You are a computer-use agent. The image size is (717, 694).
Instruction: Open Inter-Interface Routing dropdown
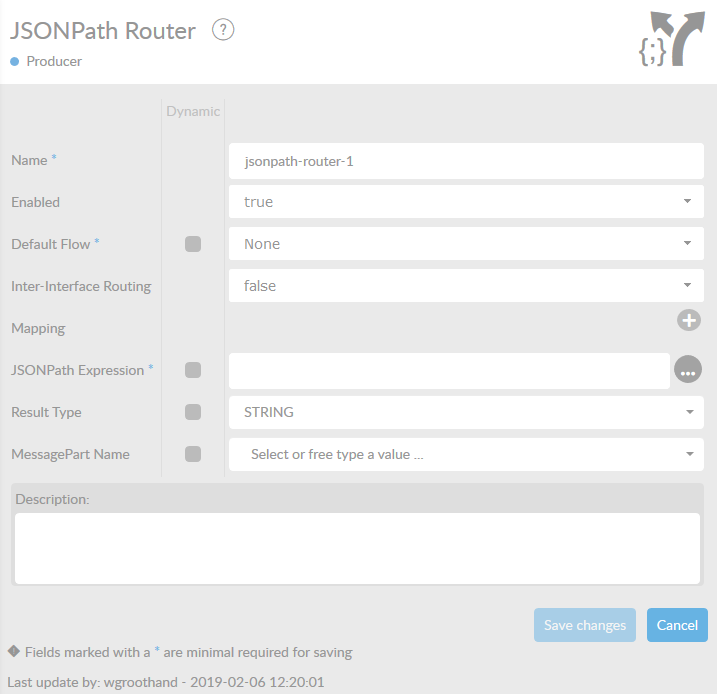click(465, 286)
